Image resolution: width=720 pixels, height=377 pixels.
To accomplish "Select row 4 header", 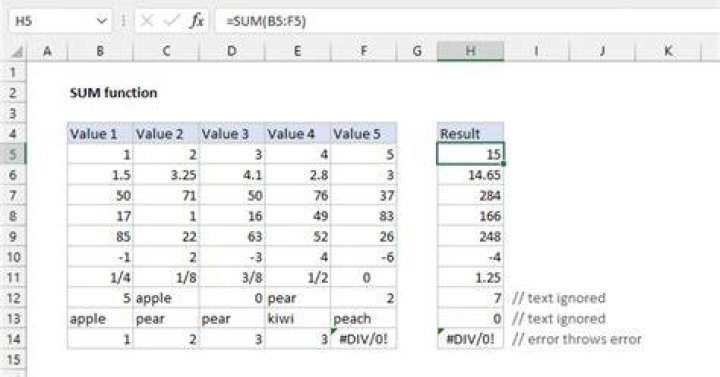I will (13, 134).
